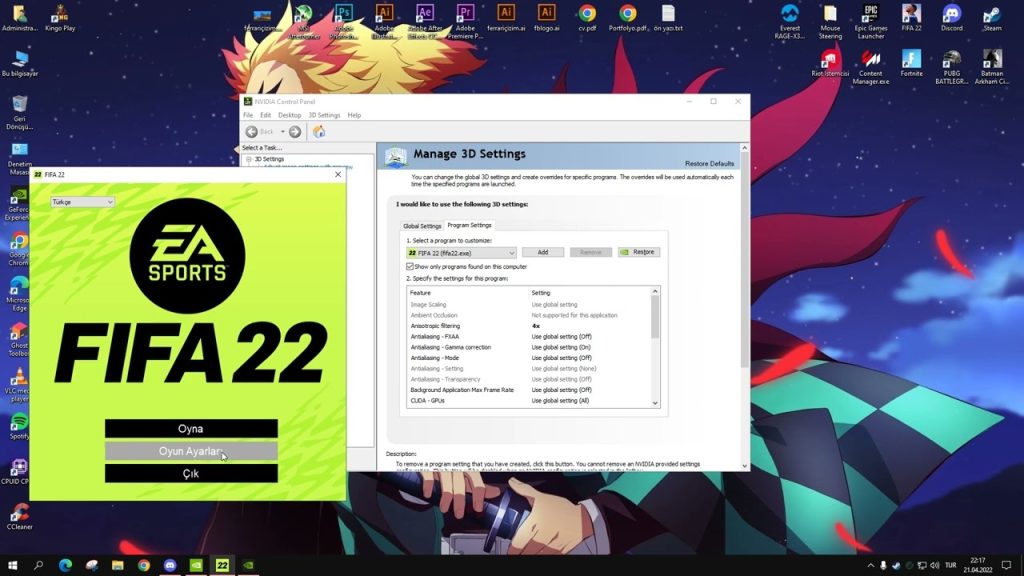The width and height of the screenshot is (1024, 576).
Task: Click the Oyun Ayarları button
Action: (191, 451)
